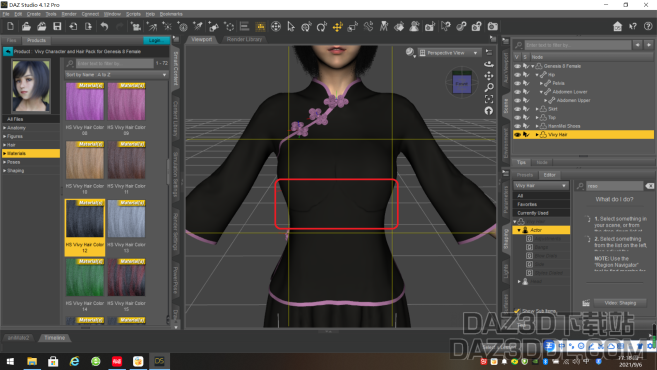
Task: Open the Timeline tab
Action: click(54, 338)
